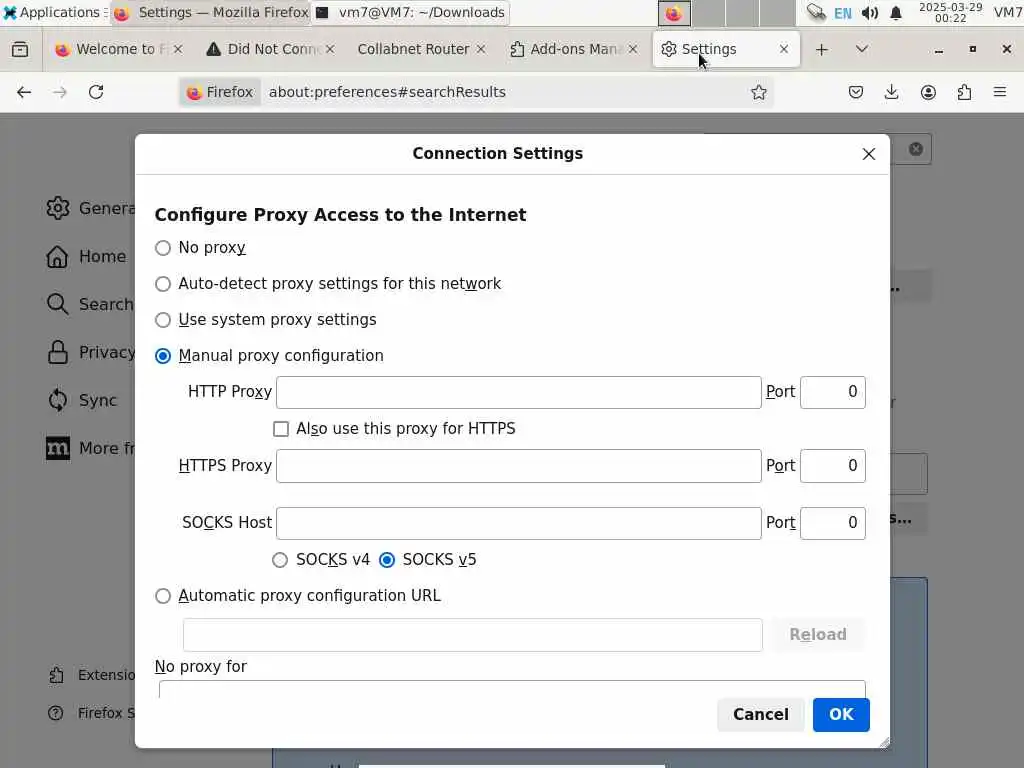Viewport: 1024px width, 768px height.
Task: Open the Downloads toolbar icon
Action: pos(892,92)
